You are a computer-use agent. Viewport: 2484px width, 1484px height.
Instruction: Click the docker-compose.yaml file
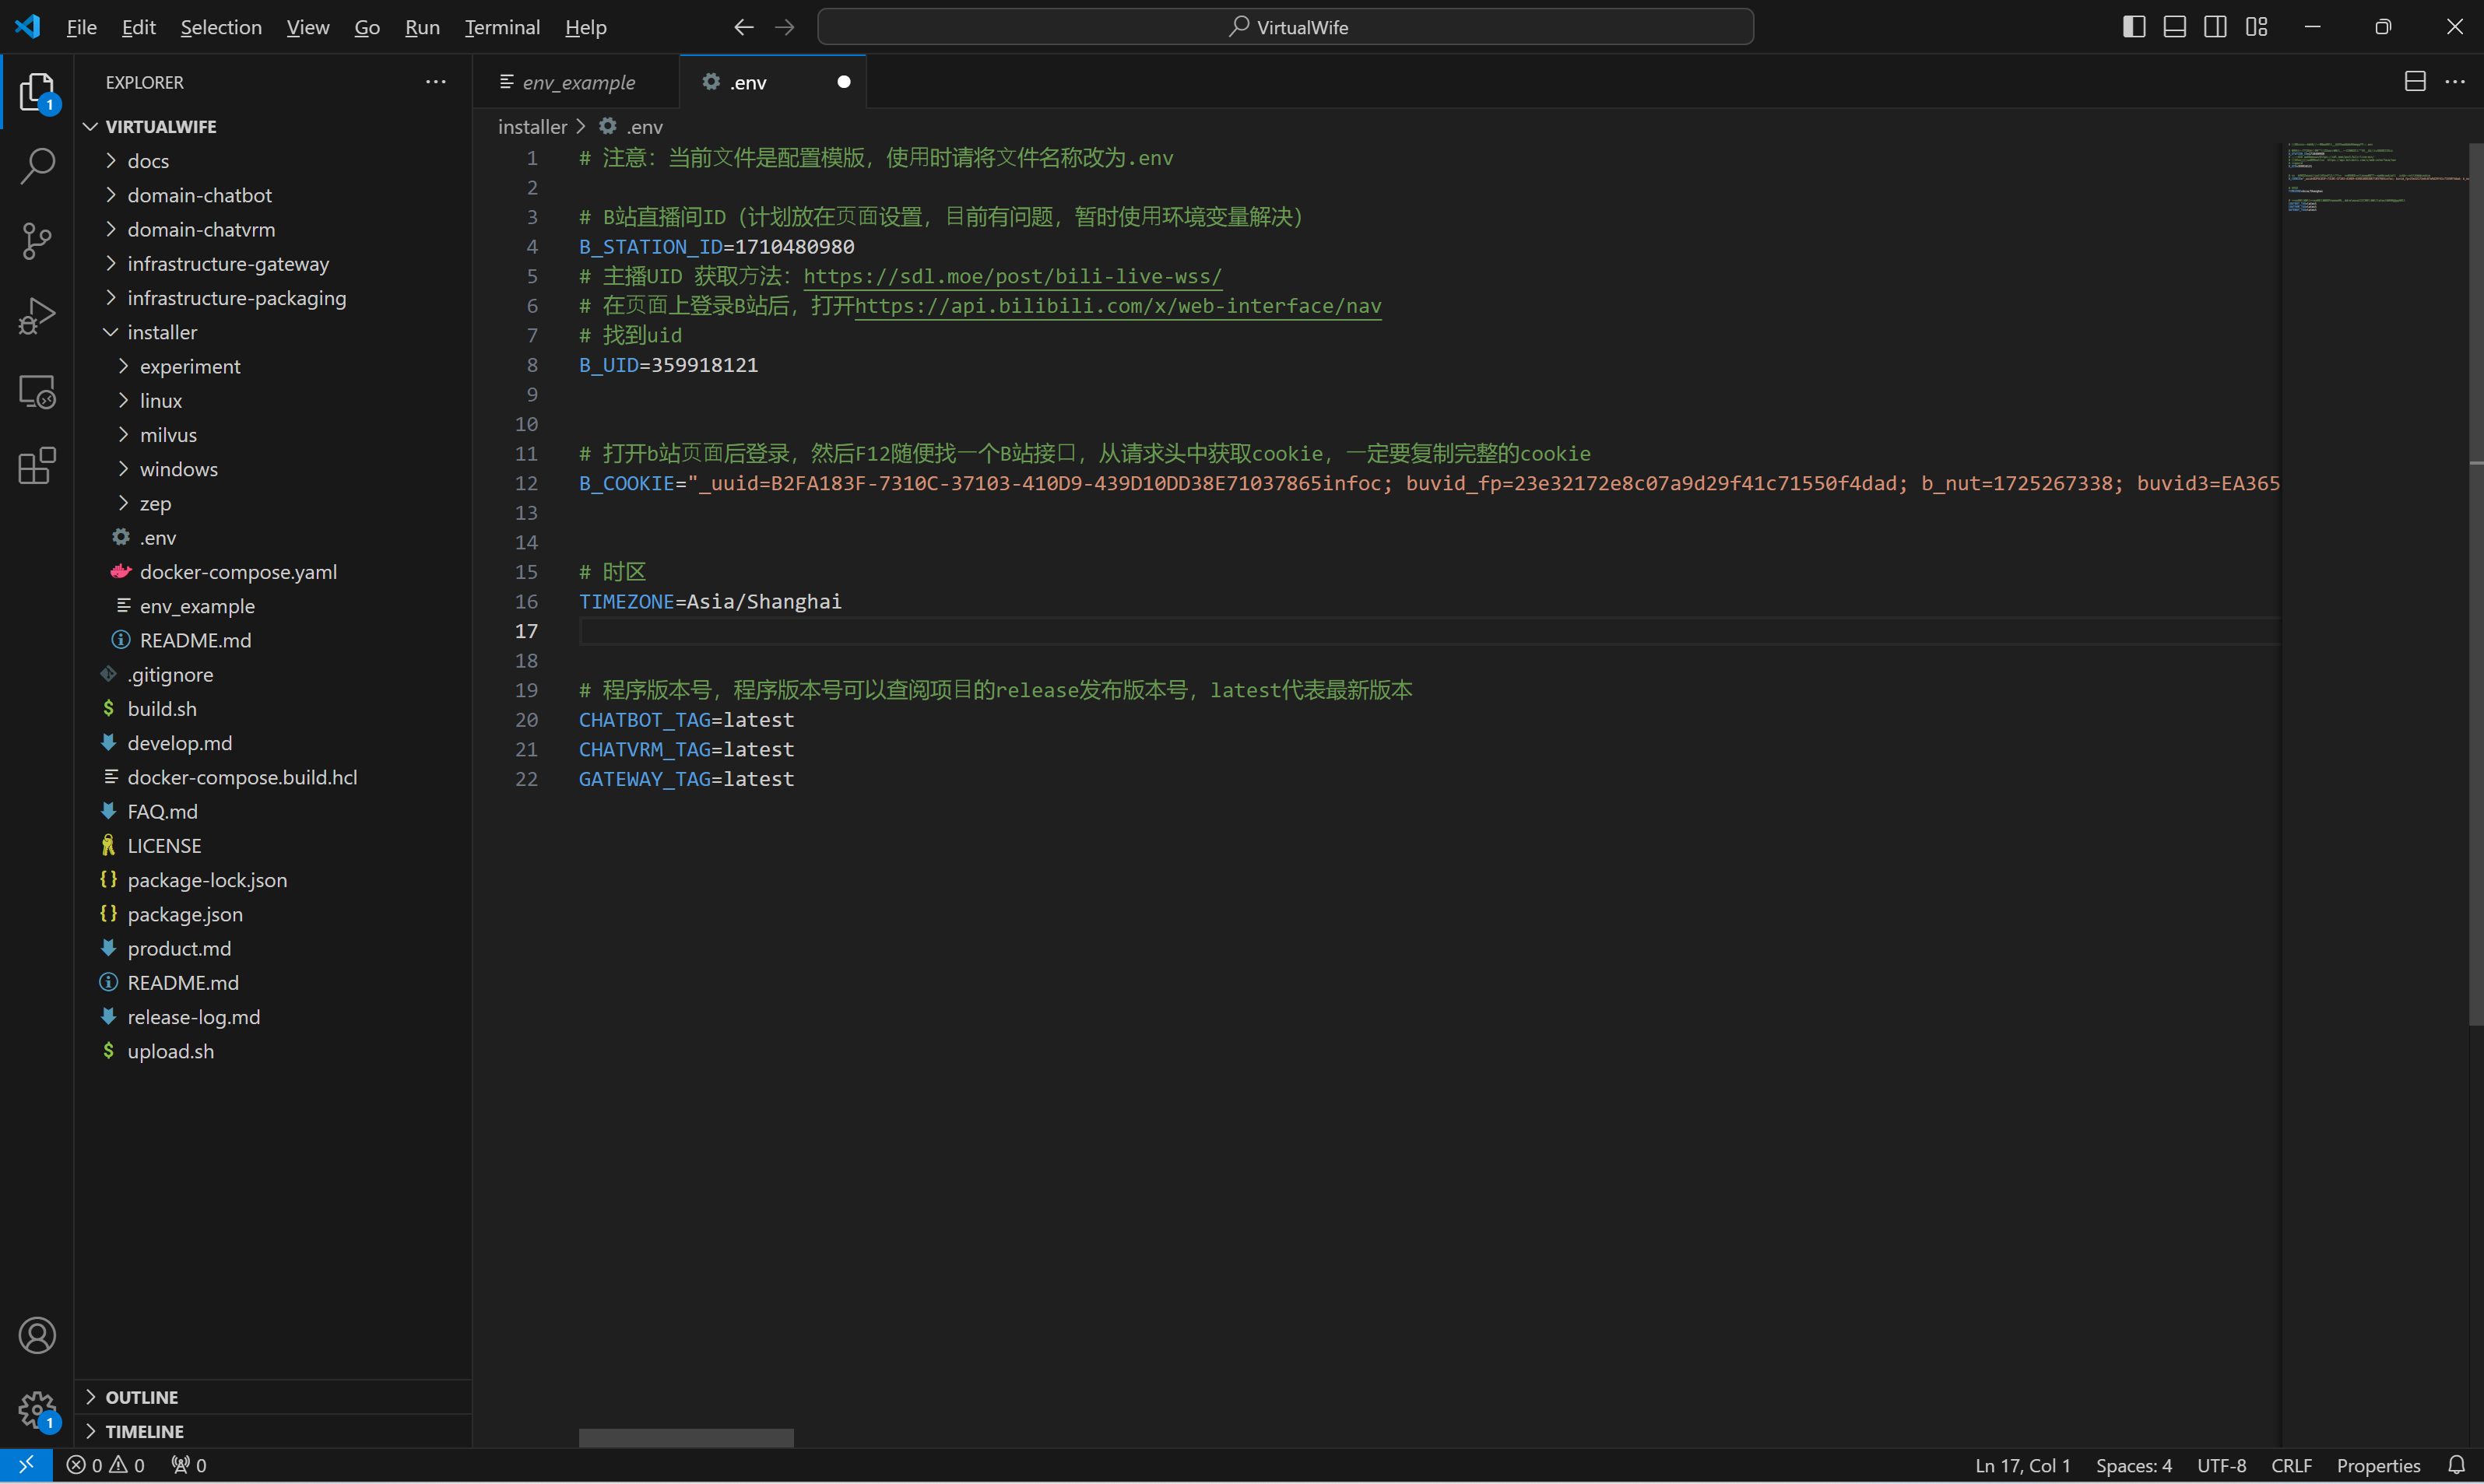pos(238,572)
